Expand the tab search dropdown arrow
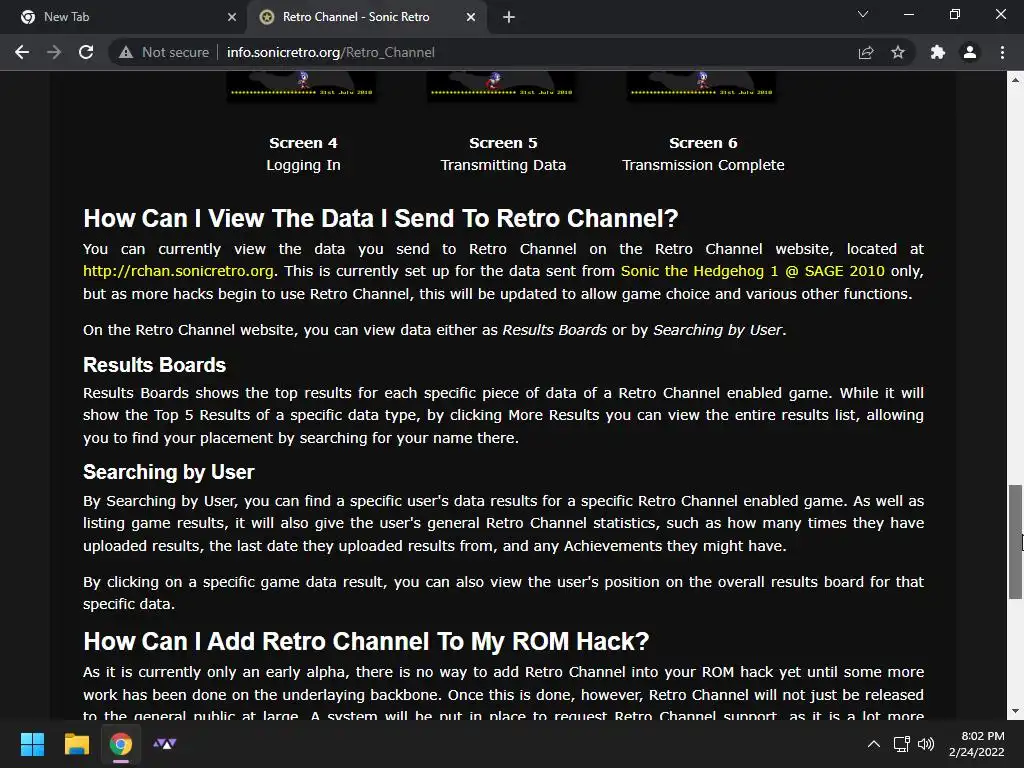This screenshot has height=768, width=1024. (x=863, y=14)
